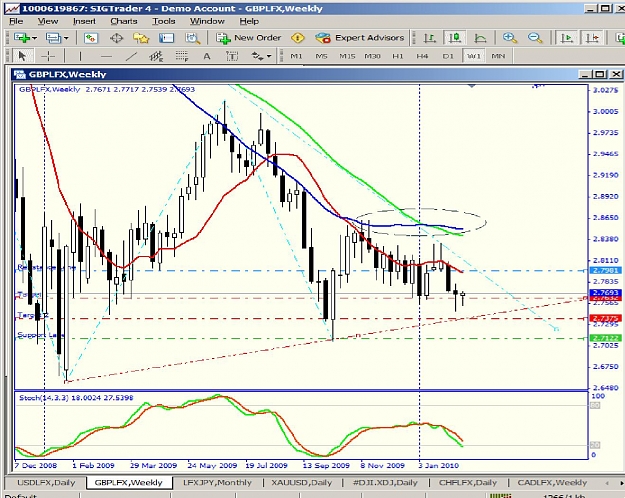Open the Charts menu
Viewport: 625px width, 498px height.
point(124,21)
